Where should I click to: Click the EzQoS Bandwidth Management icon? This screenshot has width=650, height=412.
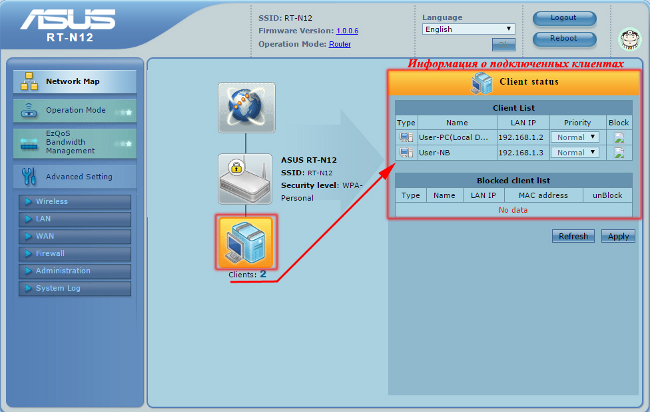[29, 143]
